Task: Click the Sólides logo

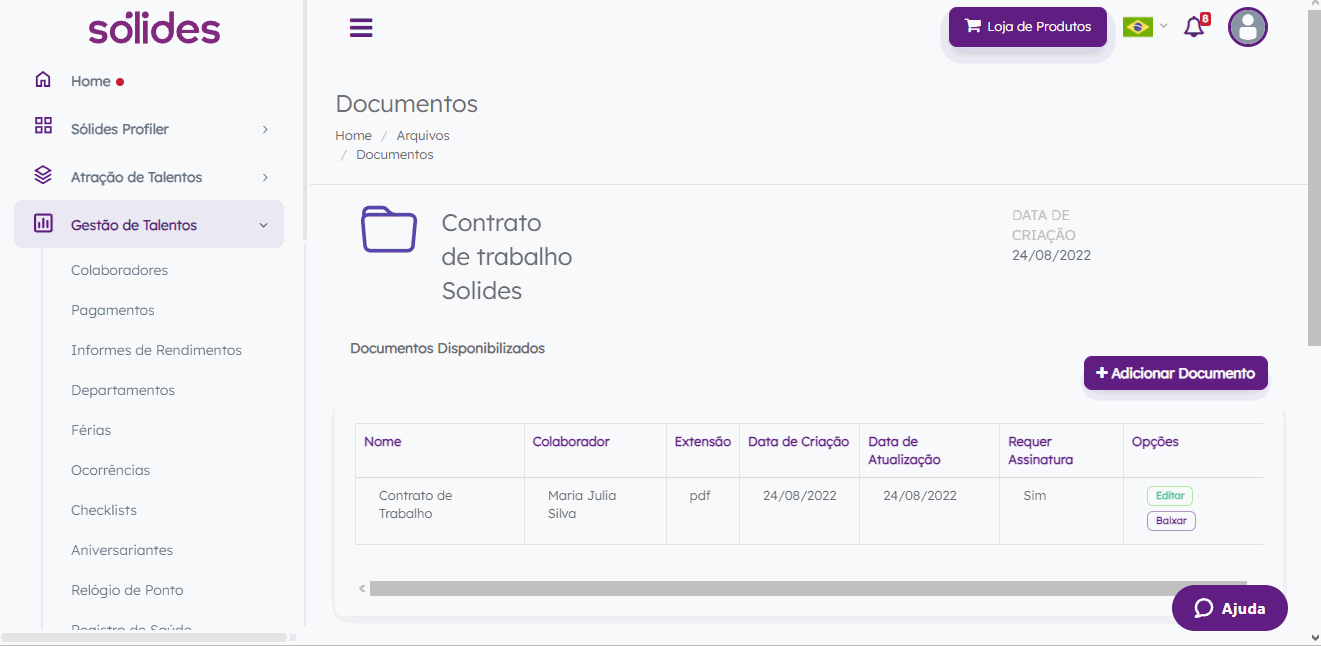Action: [x=154, y=27]
